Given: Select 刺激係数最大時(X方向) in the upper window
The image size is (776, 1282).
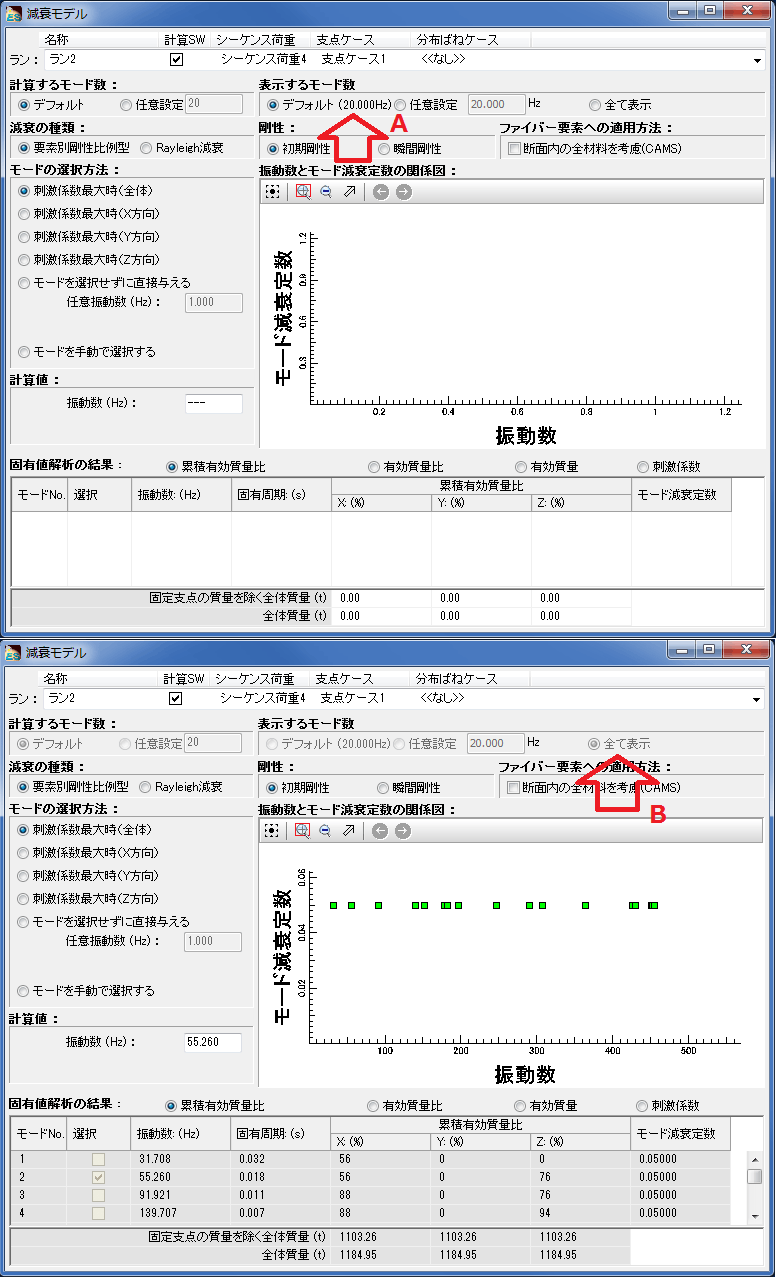Looking at the screenshot, I should [x=24, y=214].
